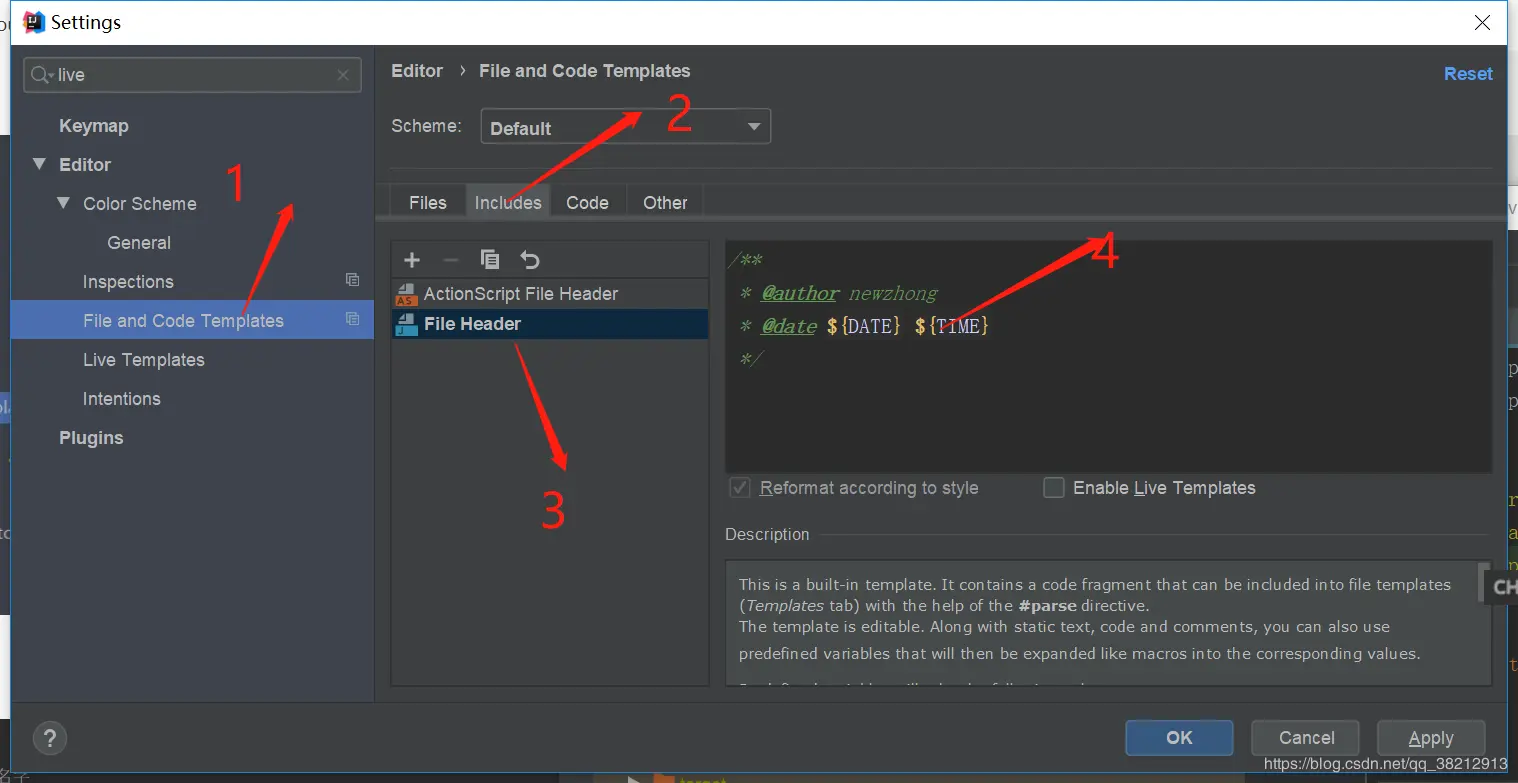Click inside the template description text panel
The image size is (1518, 783).
click(1108, 622)
